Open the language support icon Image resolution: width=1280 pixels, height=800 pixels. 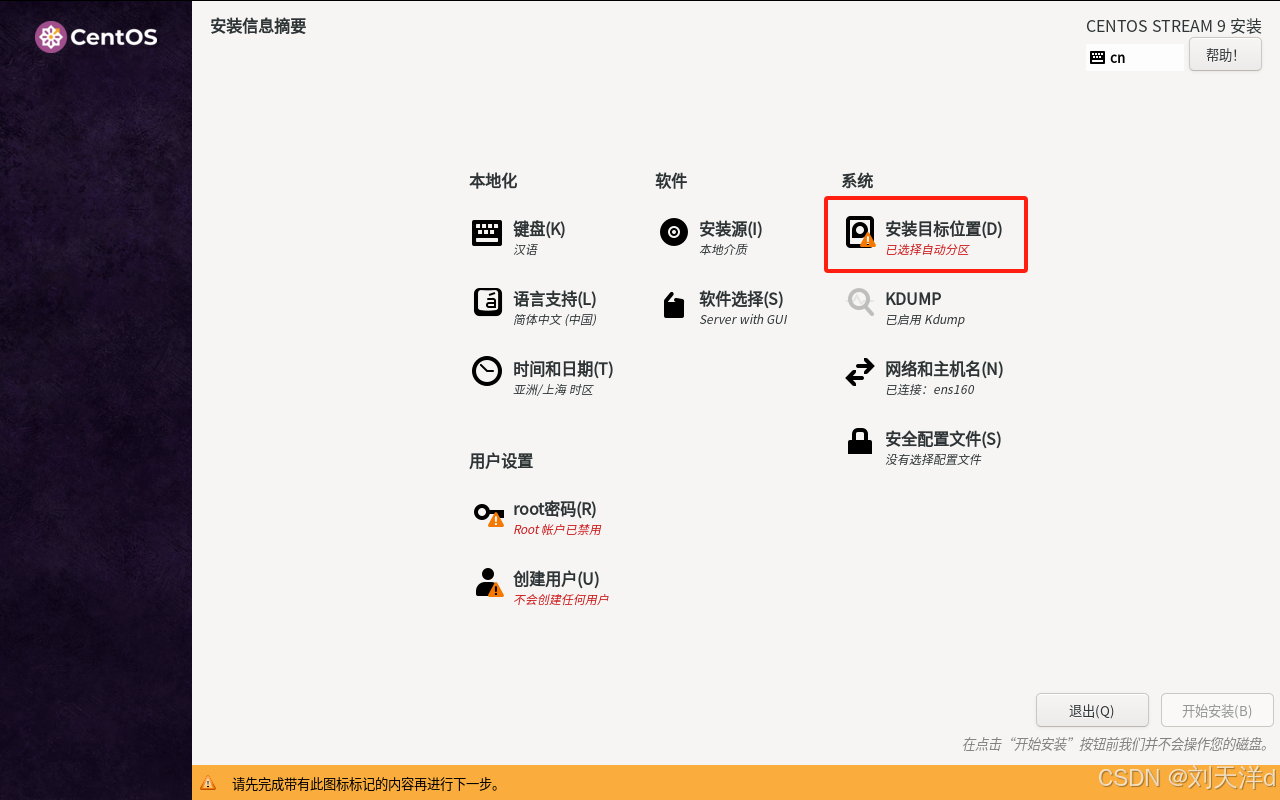point(487,302)
